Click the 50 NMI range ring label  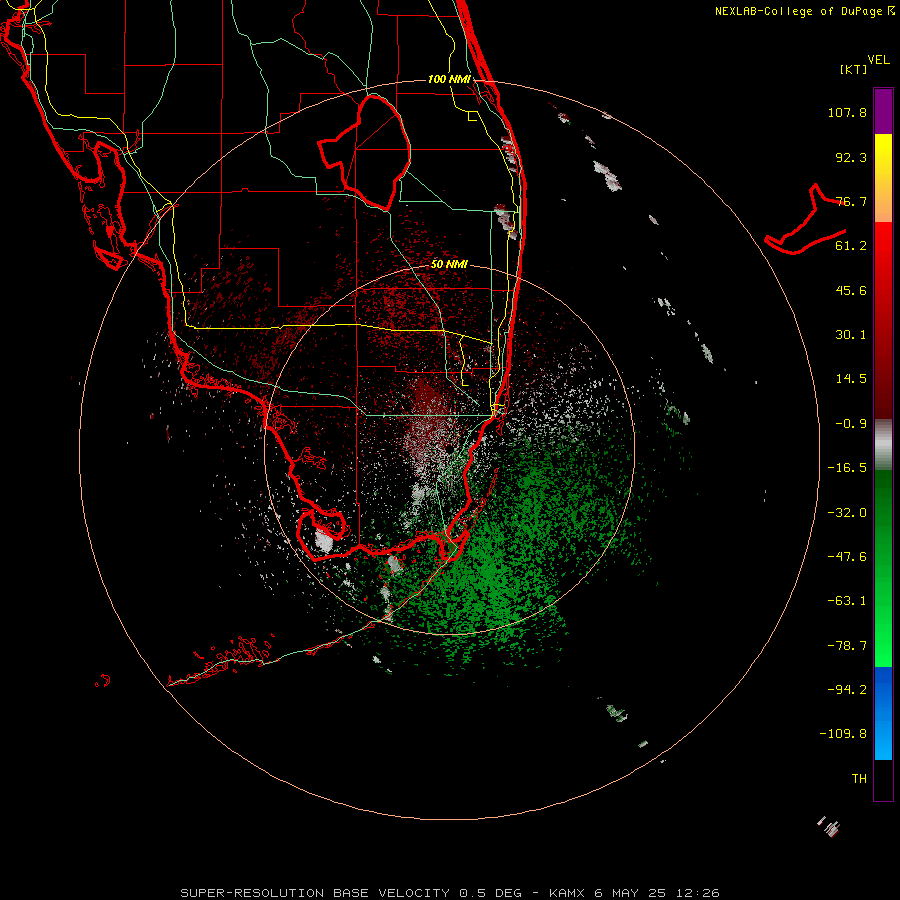(449, 264)
